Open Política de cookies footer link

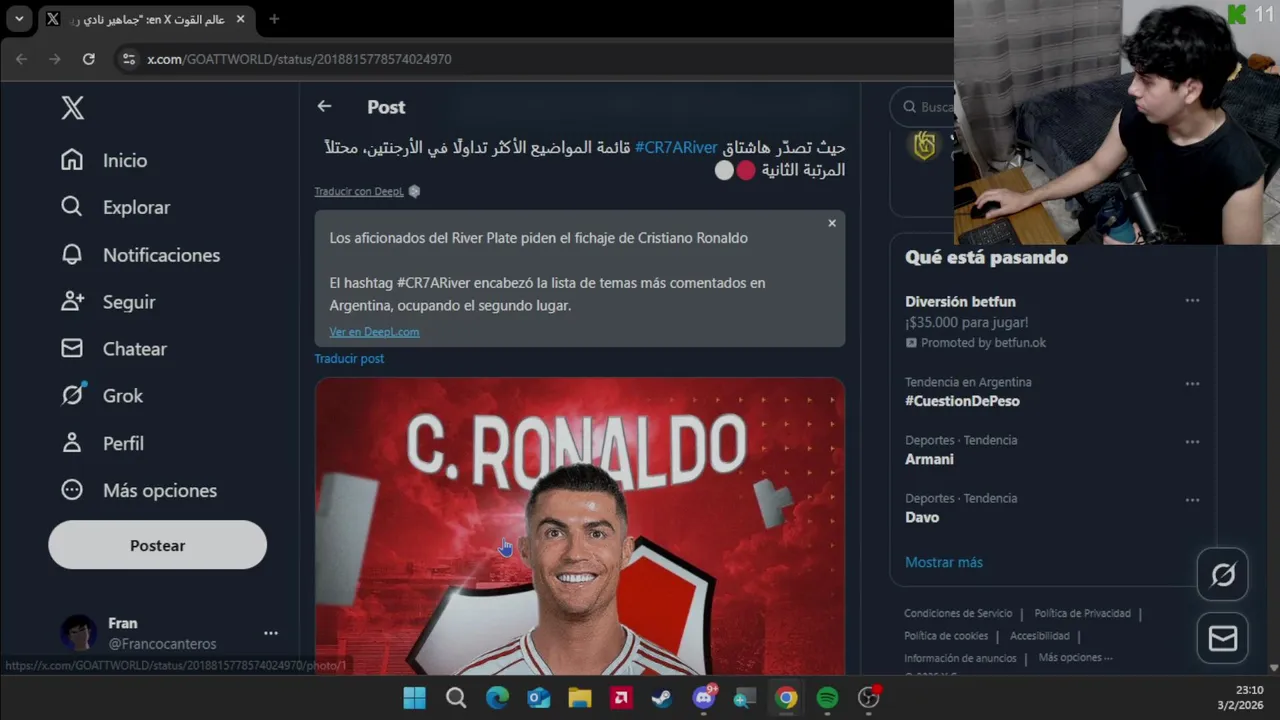click(946, 636)
